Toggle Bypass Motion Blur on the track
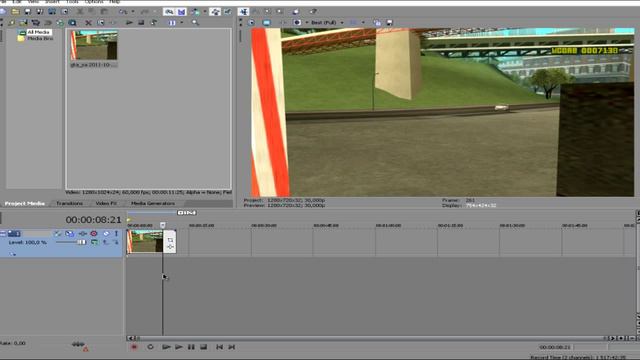640x360 pixels. coord(58,233)
